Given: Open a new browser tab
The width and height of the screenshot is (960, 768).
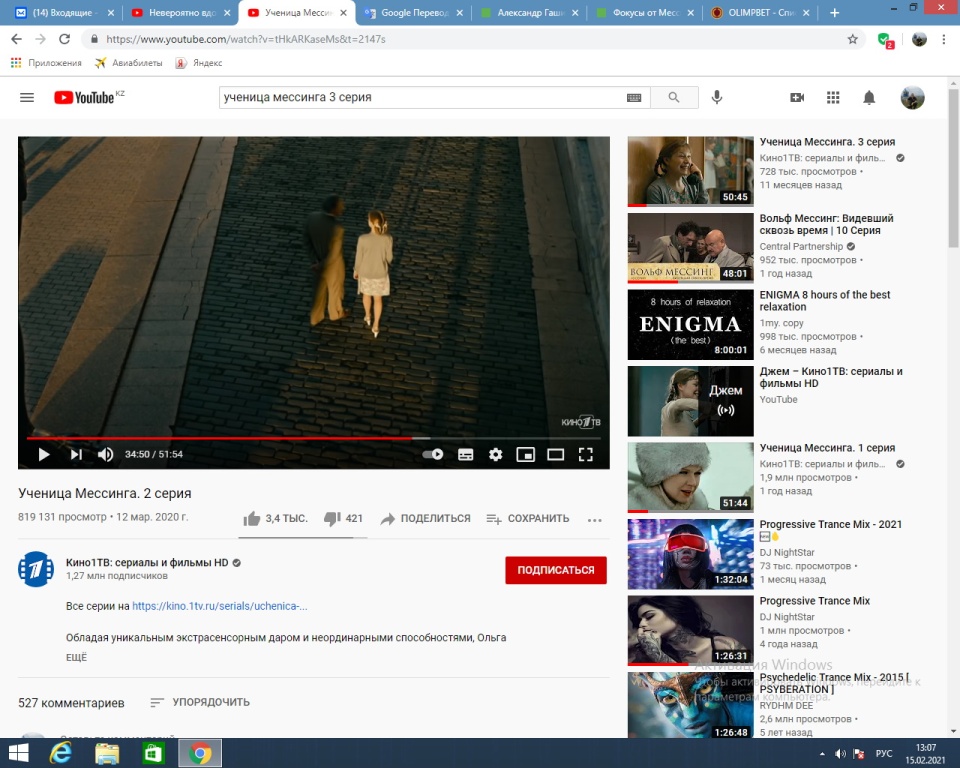Looking at the screenshot, I should 834,12.
